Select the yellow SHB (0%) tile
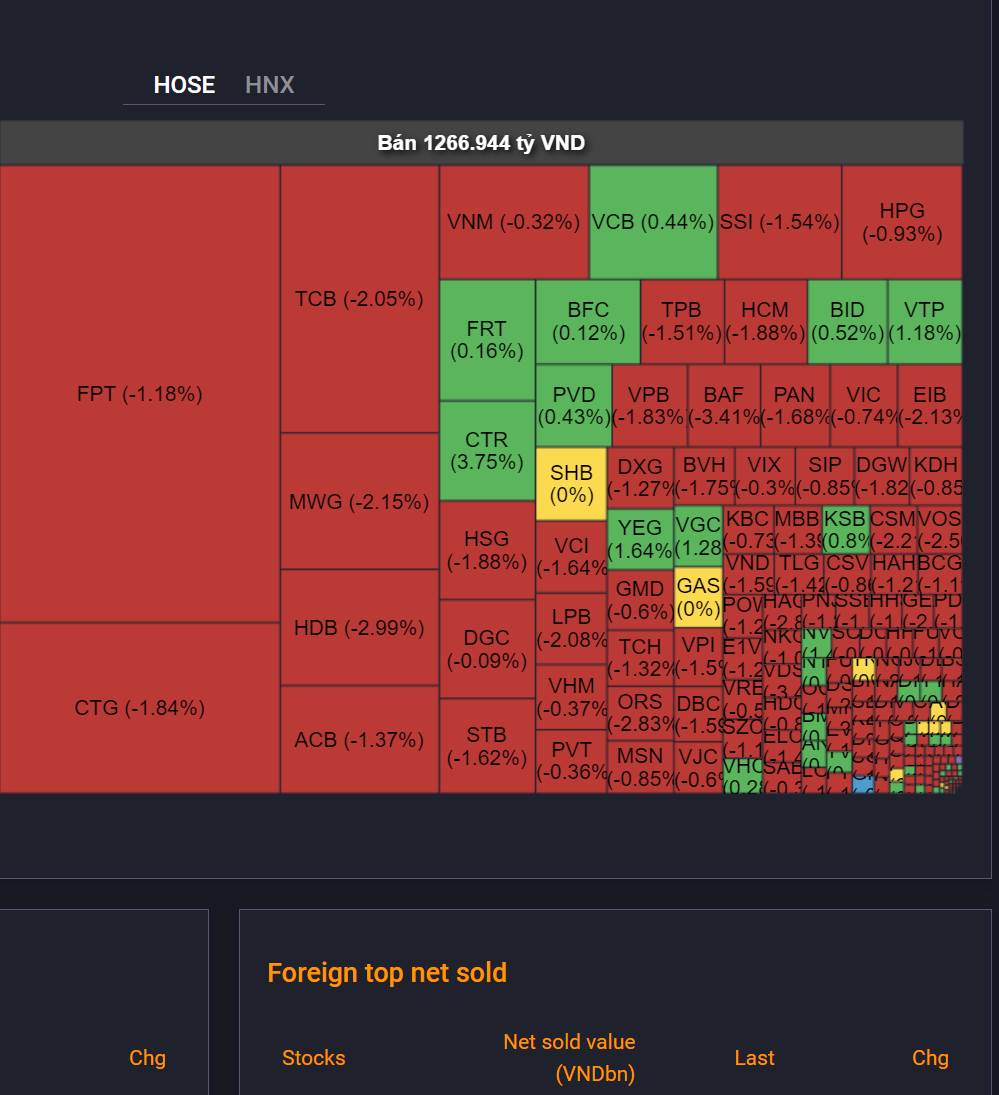 coord(571,484)
